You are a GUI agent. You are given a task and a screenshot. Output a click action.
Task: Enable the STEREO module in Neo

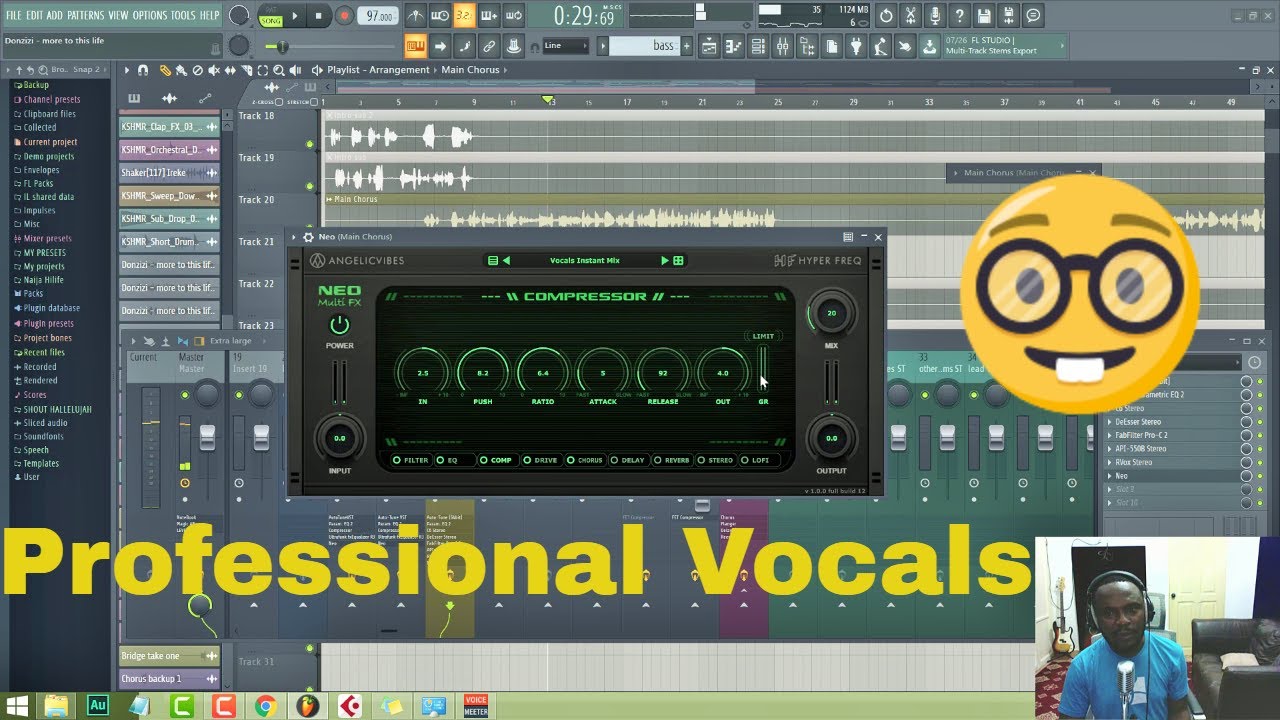(716, 460)
